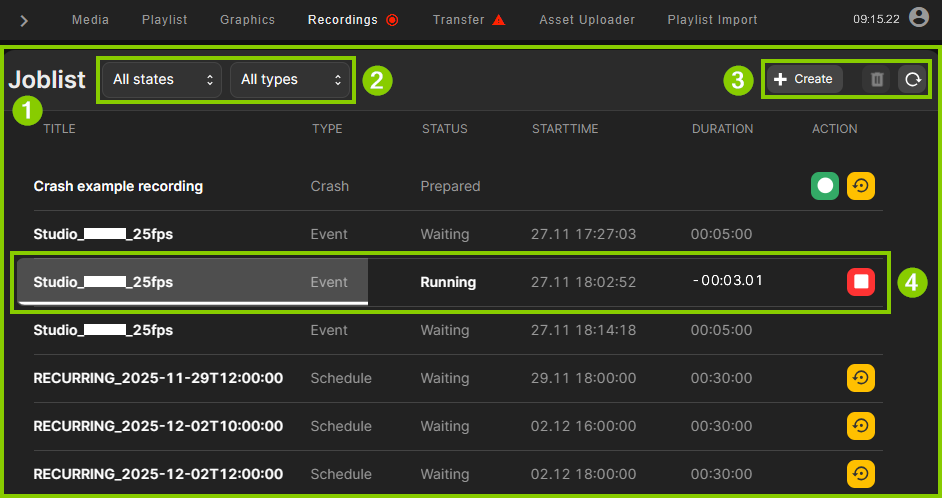This screenshot has height=498, width=942.
Task: Stop the Running Studio recording
Action: [x=861, y=282]
